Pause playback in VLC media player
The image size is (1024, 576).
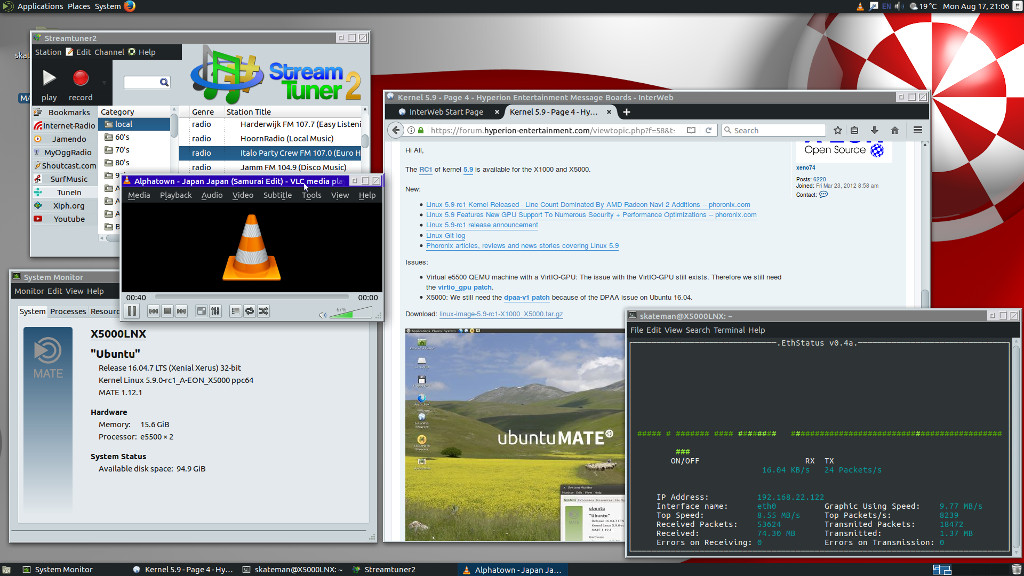pyautogui.click(x=132, y=312)
